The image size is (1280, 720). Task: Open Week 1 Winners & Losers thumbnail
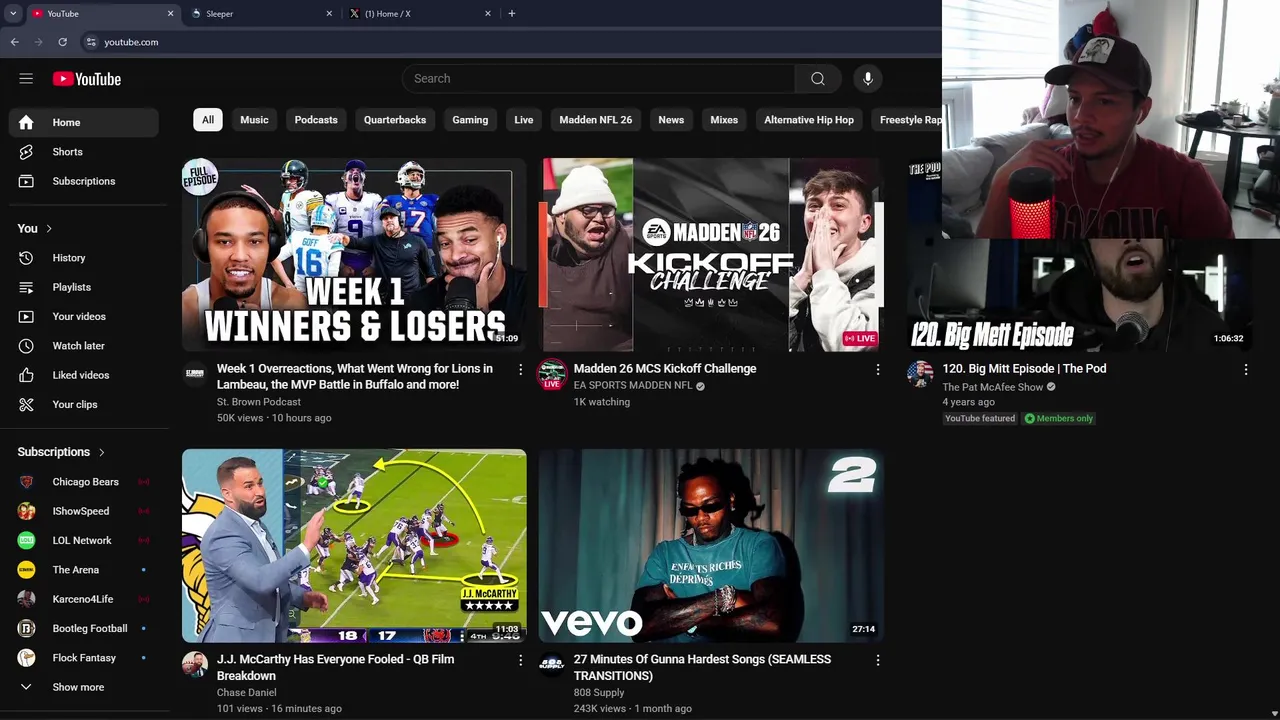click(x=354, y=255)
